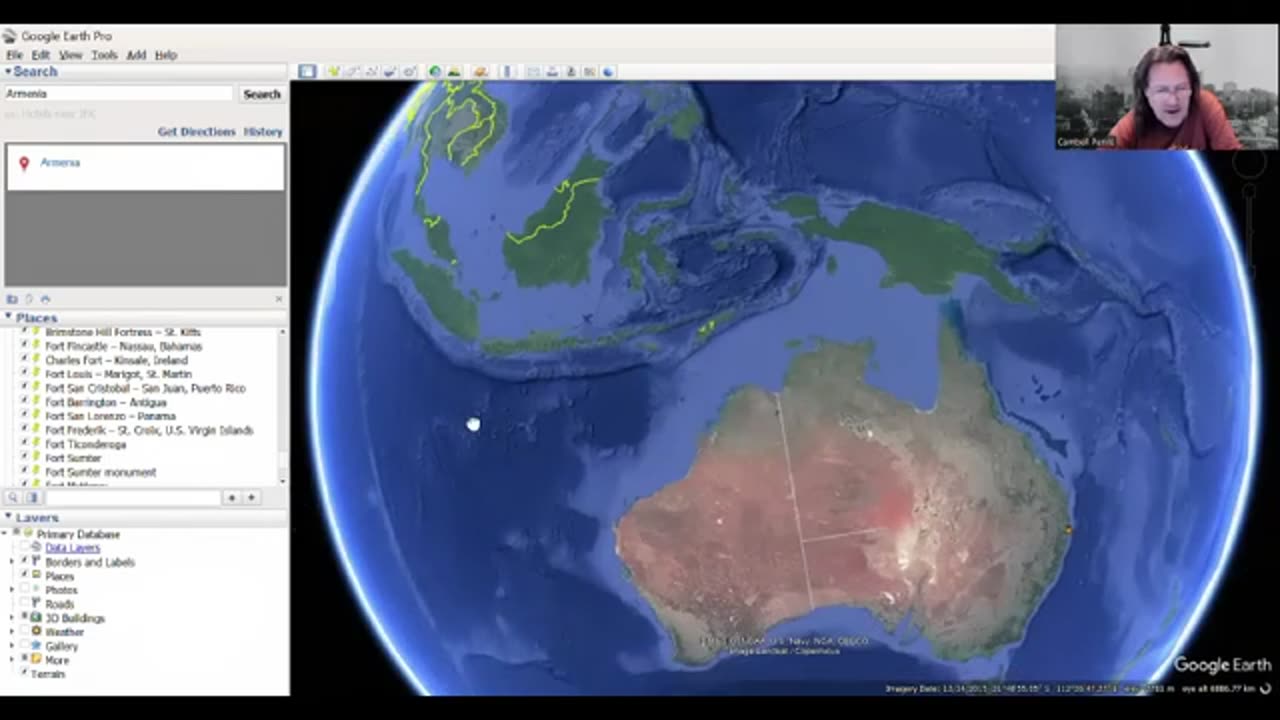The height and width of the screenshot is (720, 1280).
Task: Expand the 3D Buildings layer node
Action: coord(11,618)
